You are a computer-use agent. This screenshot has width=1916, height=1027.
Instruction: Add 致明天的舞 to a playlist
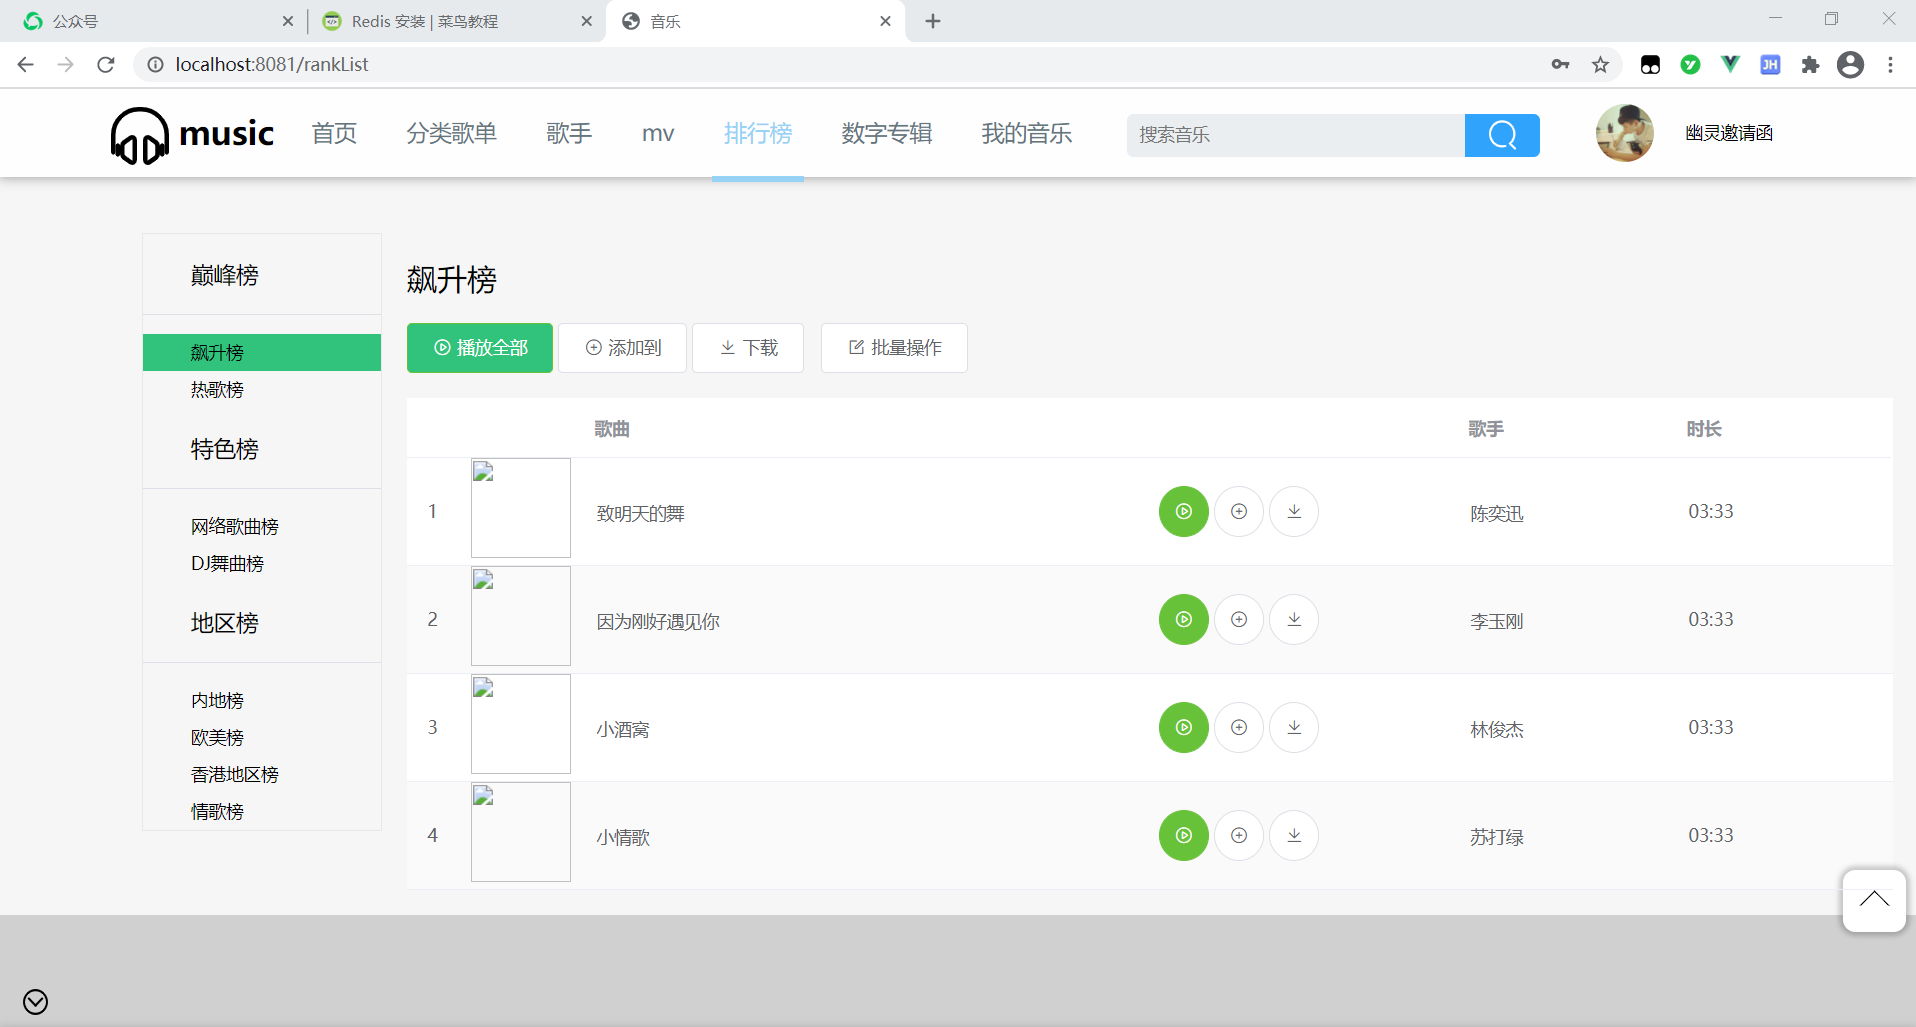(x=1239, y=511)
